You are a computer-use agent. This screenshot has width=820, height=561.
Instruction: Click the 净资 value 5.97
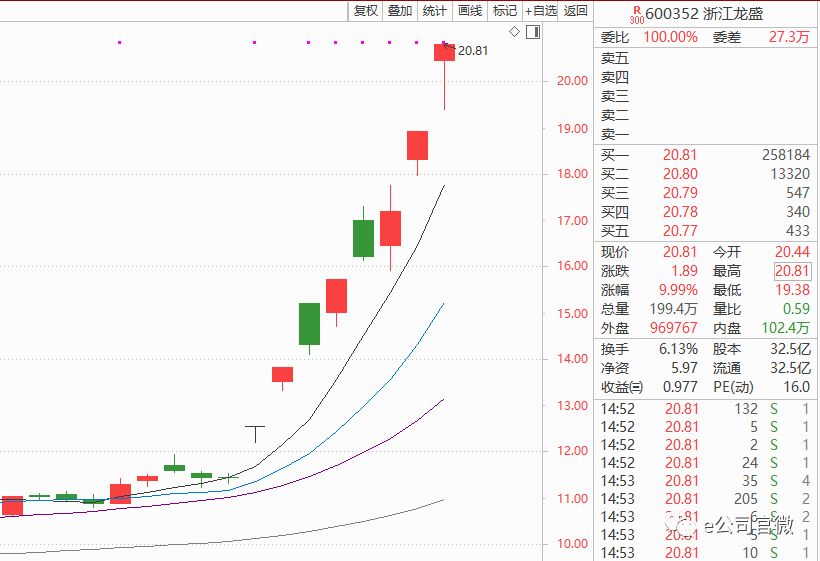pyautogui.click(x=684, y=368)
